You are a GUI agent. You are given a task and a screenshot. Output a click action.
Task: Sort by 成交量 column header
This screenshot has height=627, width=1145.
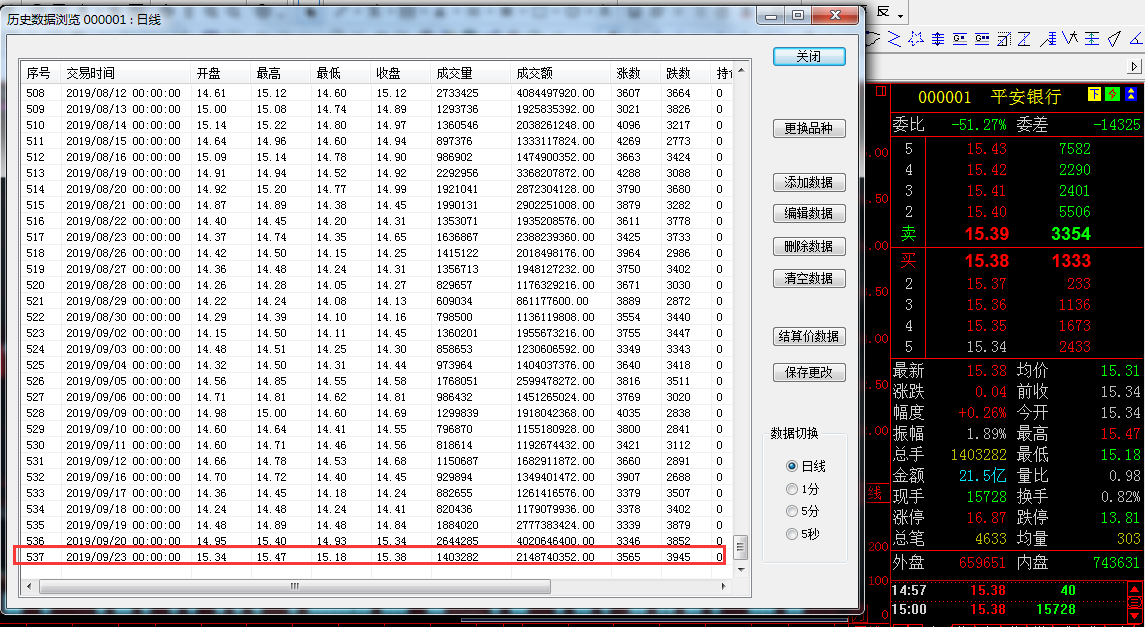pyautogui.click(x=453, y=73)
